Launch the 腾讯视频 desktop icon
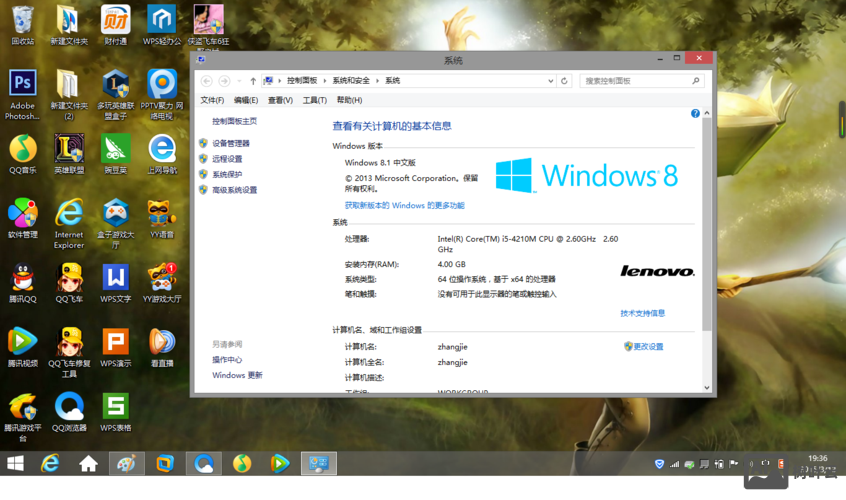846x500 pixels. [x=23, y=346]
